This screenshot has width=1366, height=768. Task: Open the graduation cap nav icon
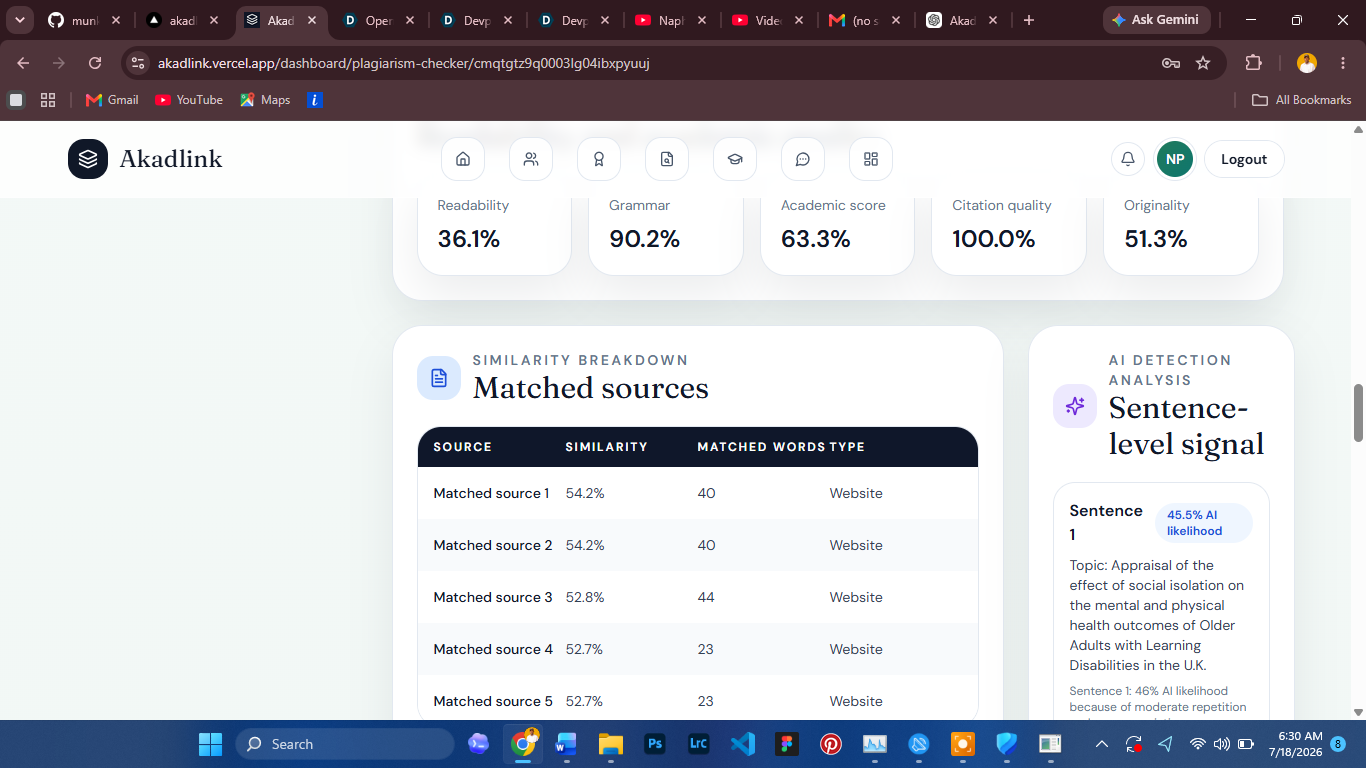coord(735,159)
